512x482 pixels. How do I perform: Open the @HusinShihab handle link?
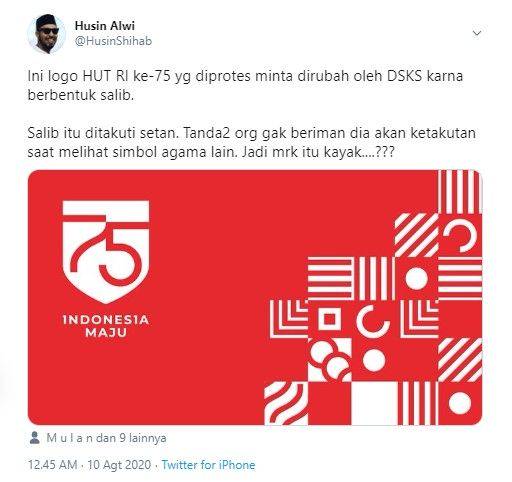[113, 41]
